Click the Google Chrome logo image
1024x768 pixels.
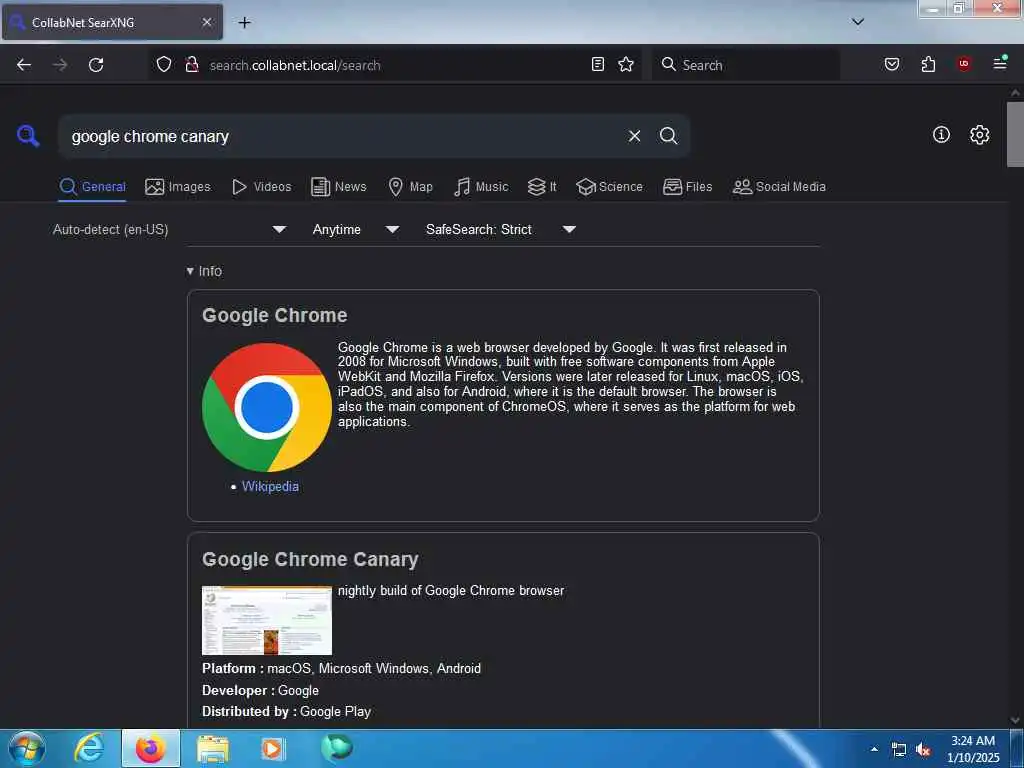pyautogui.click(x=266, y=407)
